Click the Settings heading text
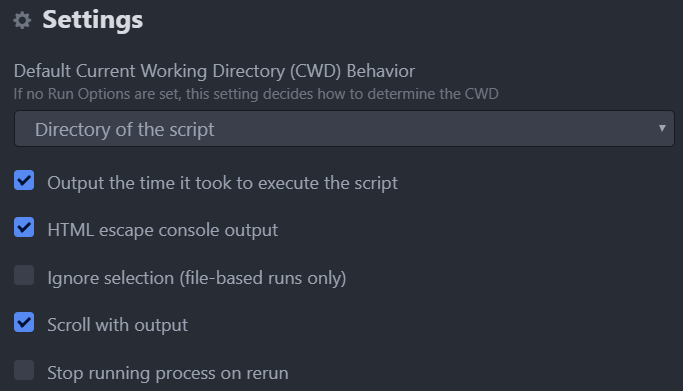 coord(93,20)
